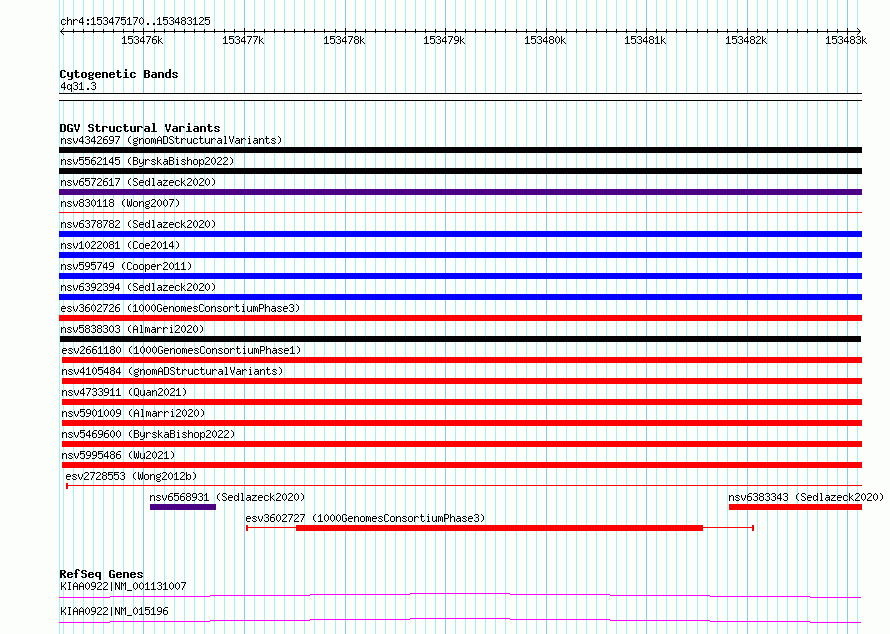Image resolution: width=890 pixels, height=634 pixels.
Task: Click the black nsv4342697 variant bar
Action: [x=460, y=150]
